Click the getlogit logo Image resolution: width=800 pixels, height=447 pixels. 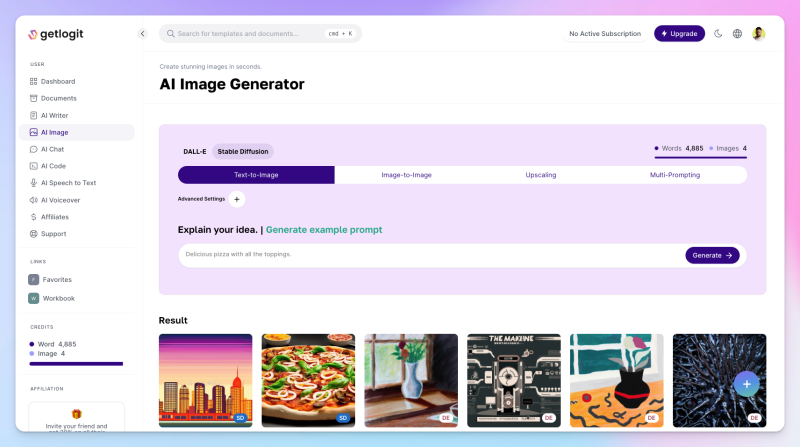tap(55, 34)
